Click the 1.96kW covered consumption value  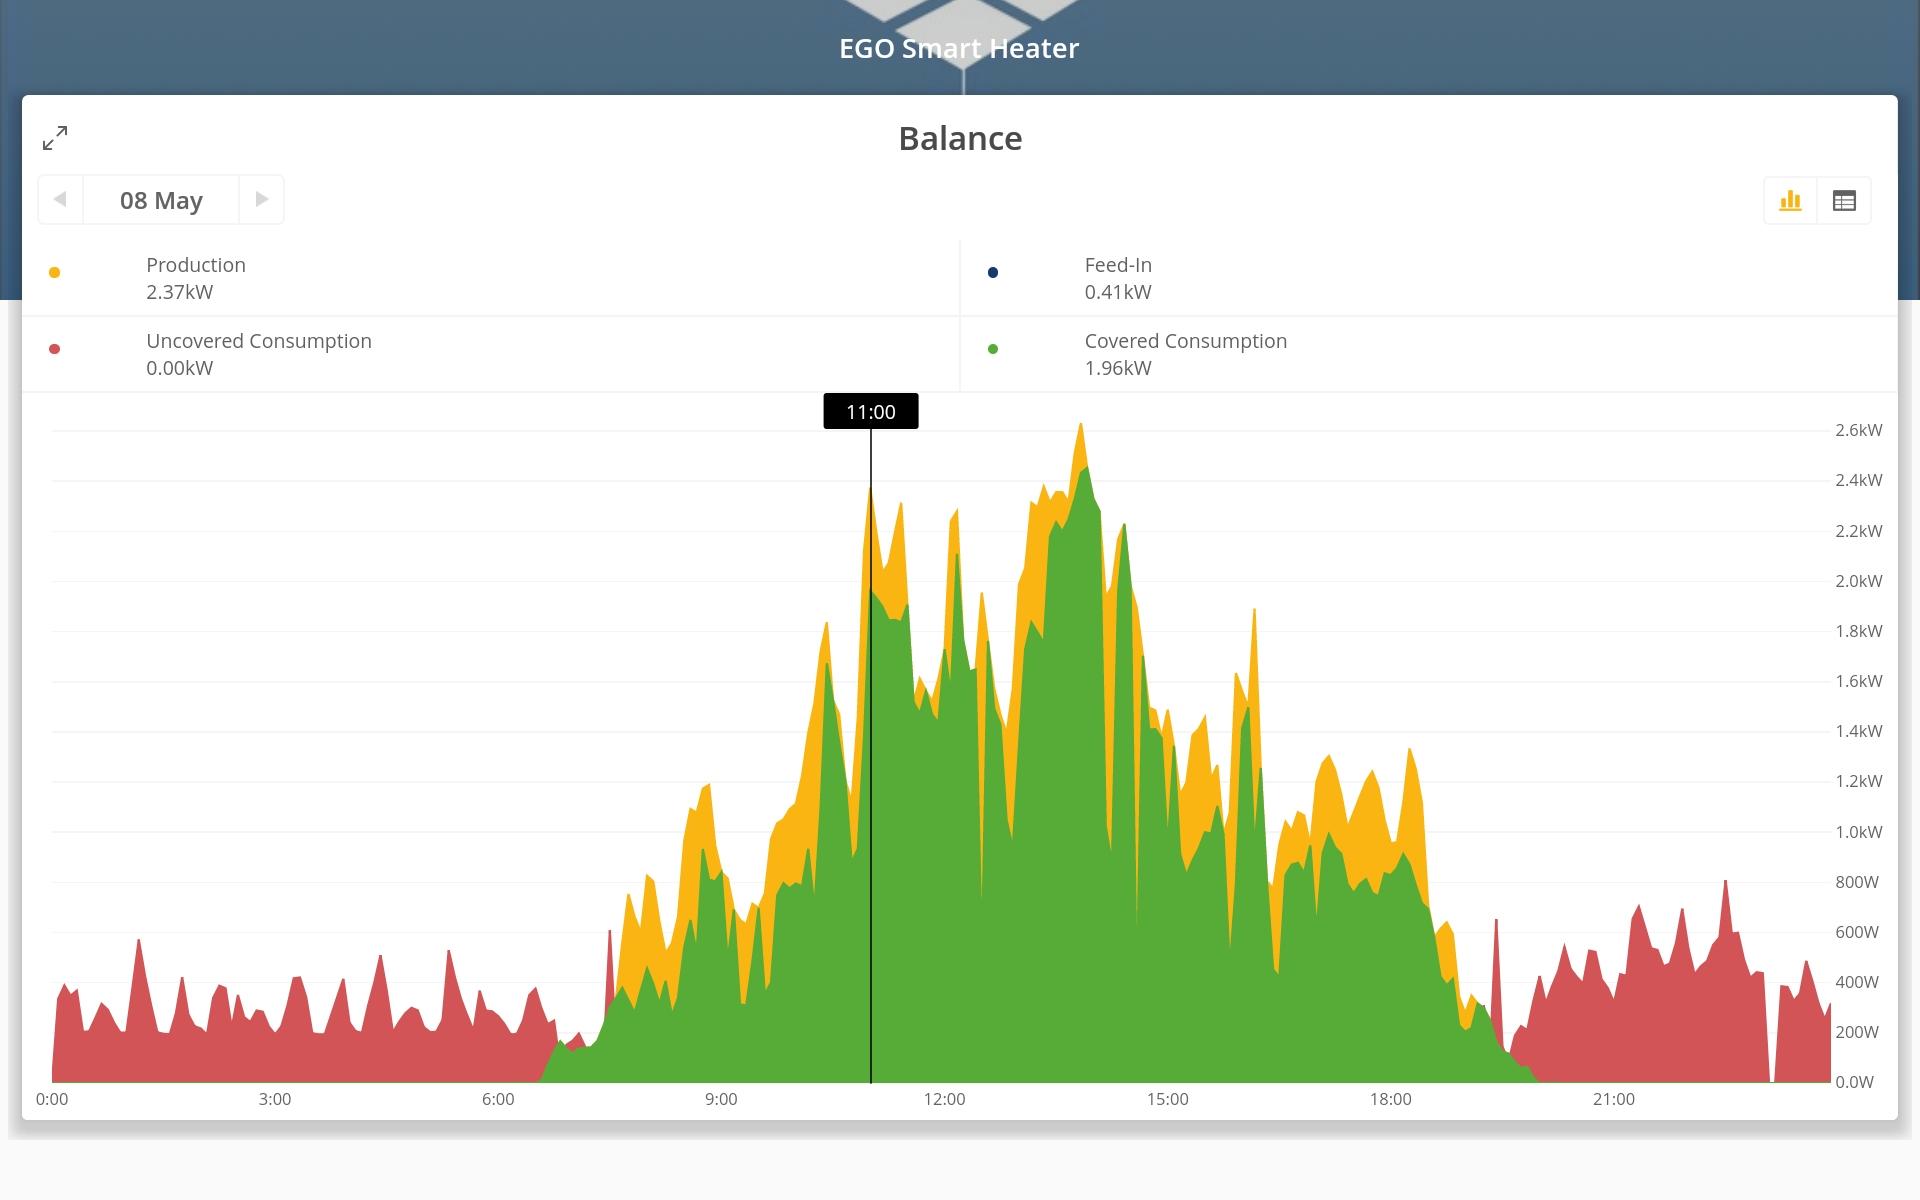pos(1118,368)
